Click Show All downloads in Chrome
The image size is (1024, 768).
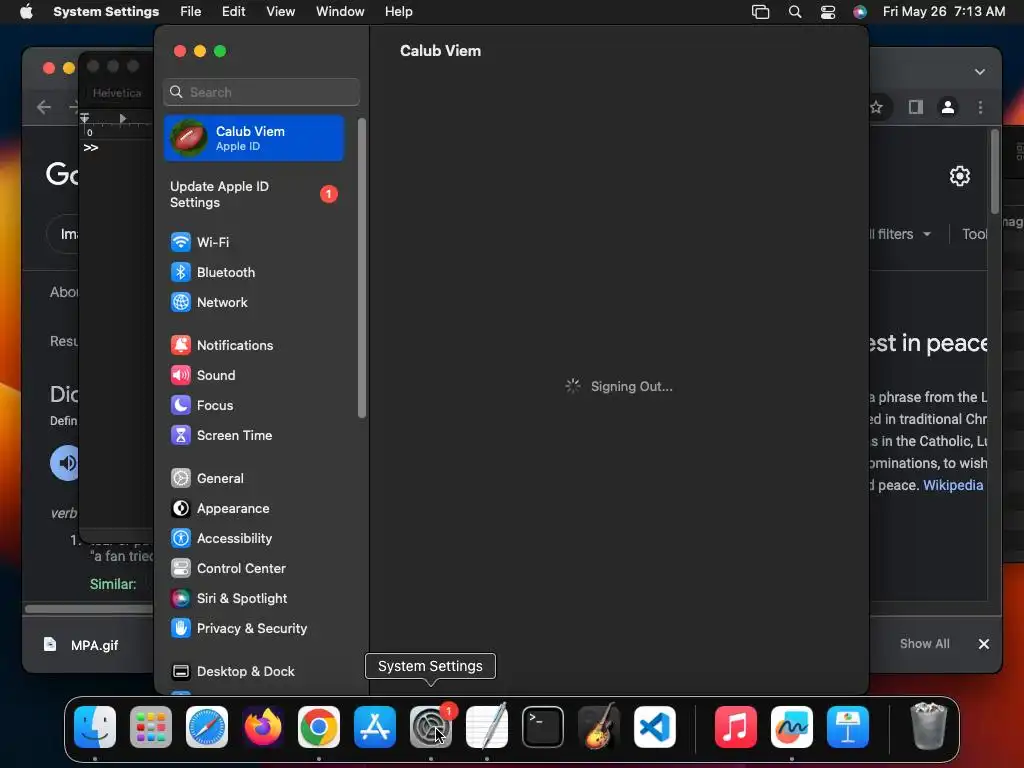click(x=925, y=644)
